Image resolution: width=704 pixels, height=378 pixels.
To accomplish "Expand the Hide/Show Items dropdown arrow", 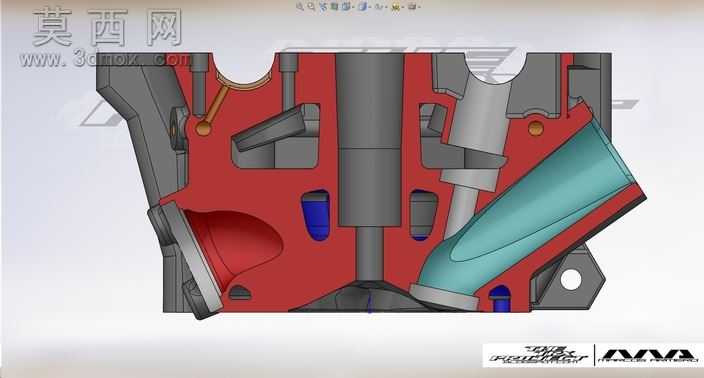I will coord(387,7).
